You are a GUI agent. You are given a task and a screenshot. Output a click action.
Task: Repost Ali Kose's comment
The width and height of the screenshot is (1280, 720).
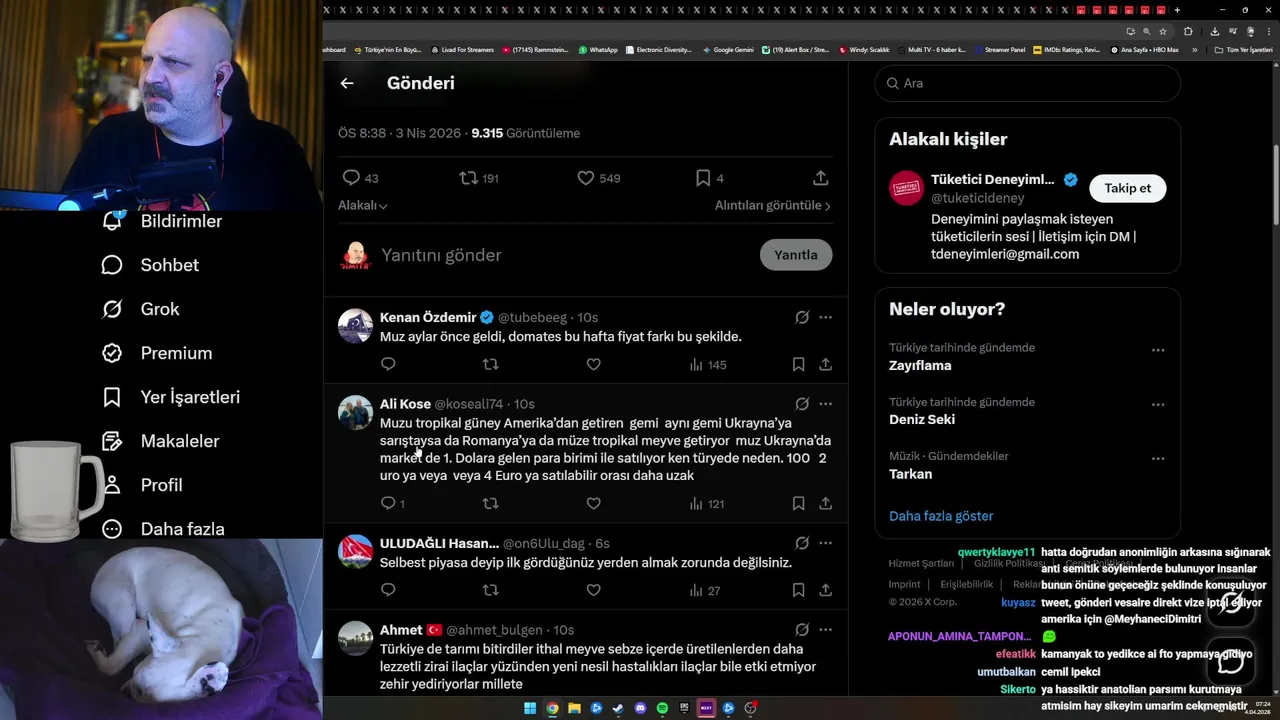[x=490, y=504]
